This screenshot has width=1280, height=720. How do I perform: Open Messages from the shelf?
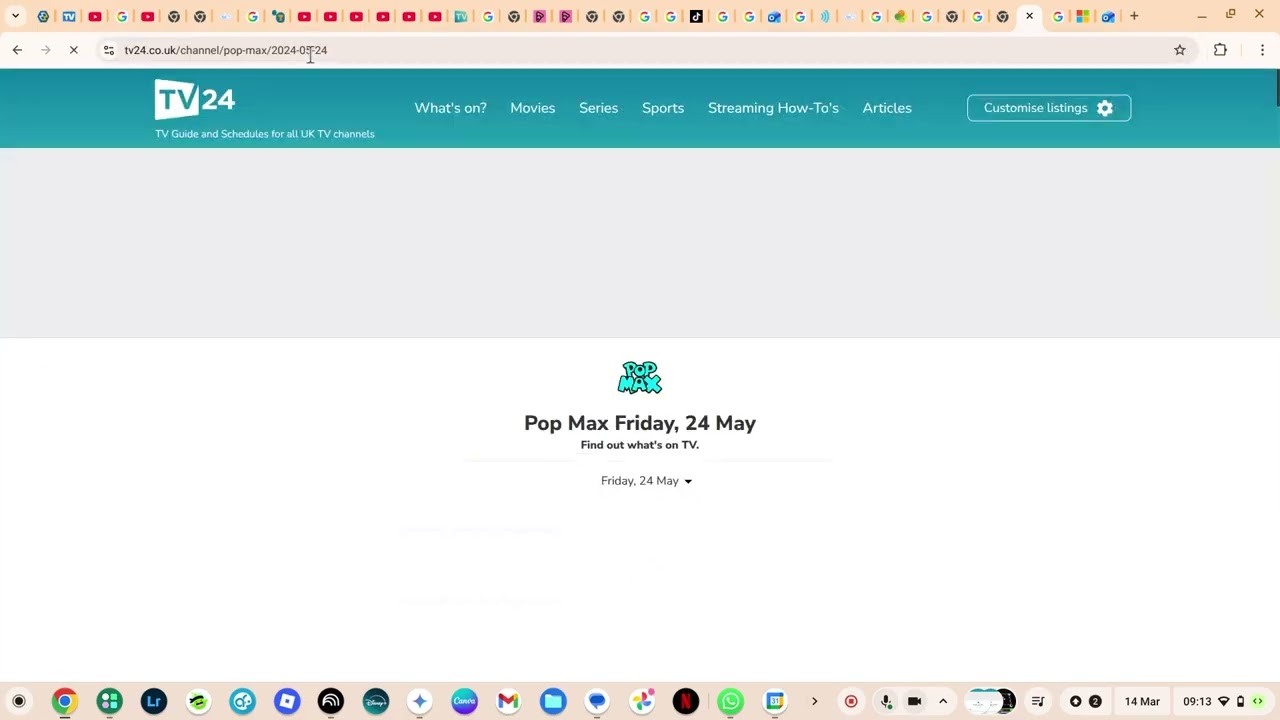click(597, 701)
